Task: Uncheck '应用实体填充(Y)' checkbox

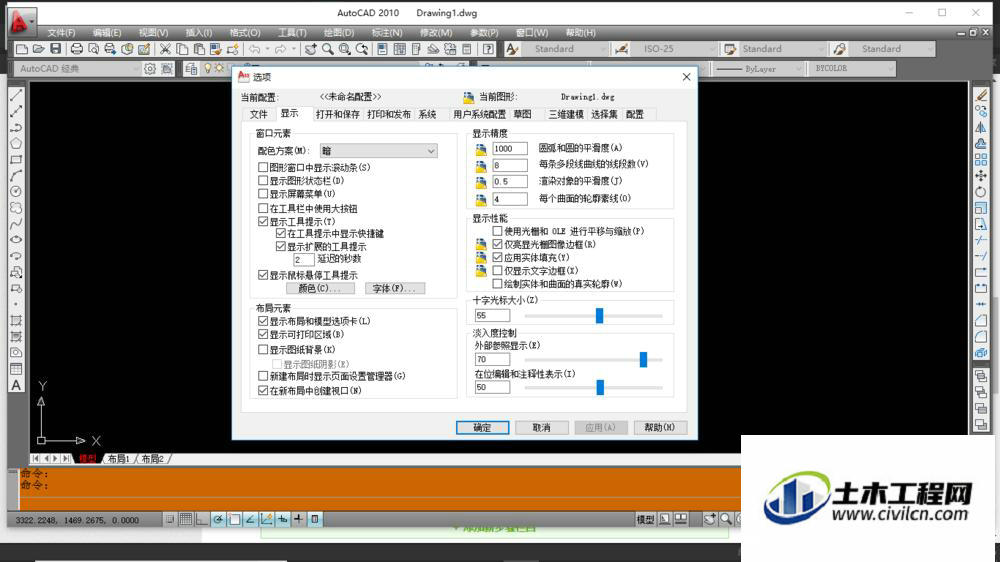Action: point(497,257)
